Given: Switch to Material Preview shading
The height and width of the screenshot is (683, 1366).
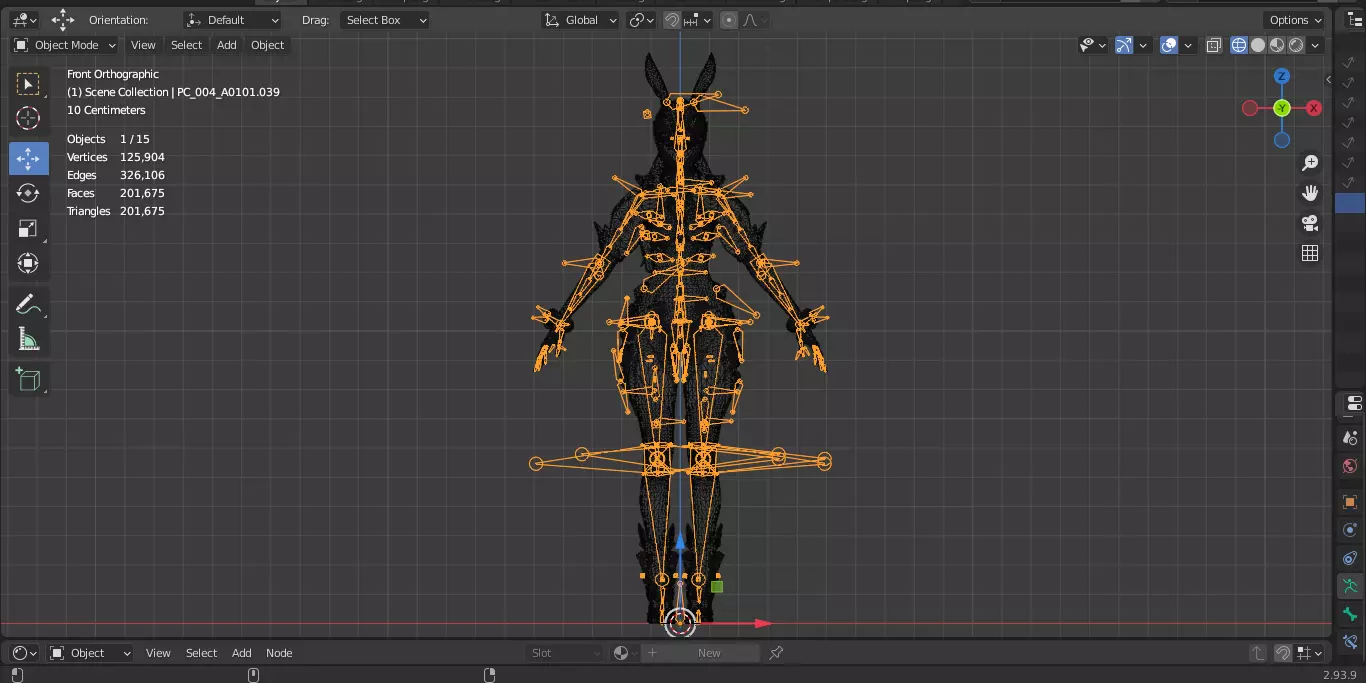Looking at the screenshot, I should tap(1277, 45).
